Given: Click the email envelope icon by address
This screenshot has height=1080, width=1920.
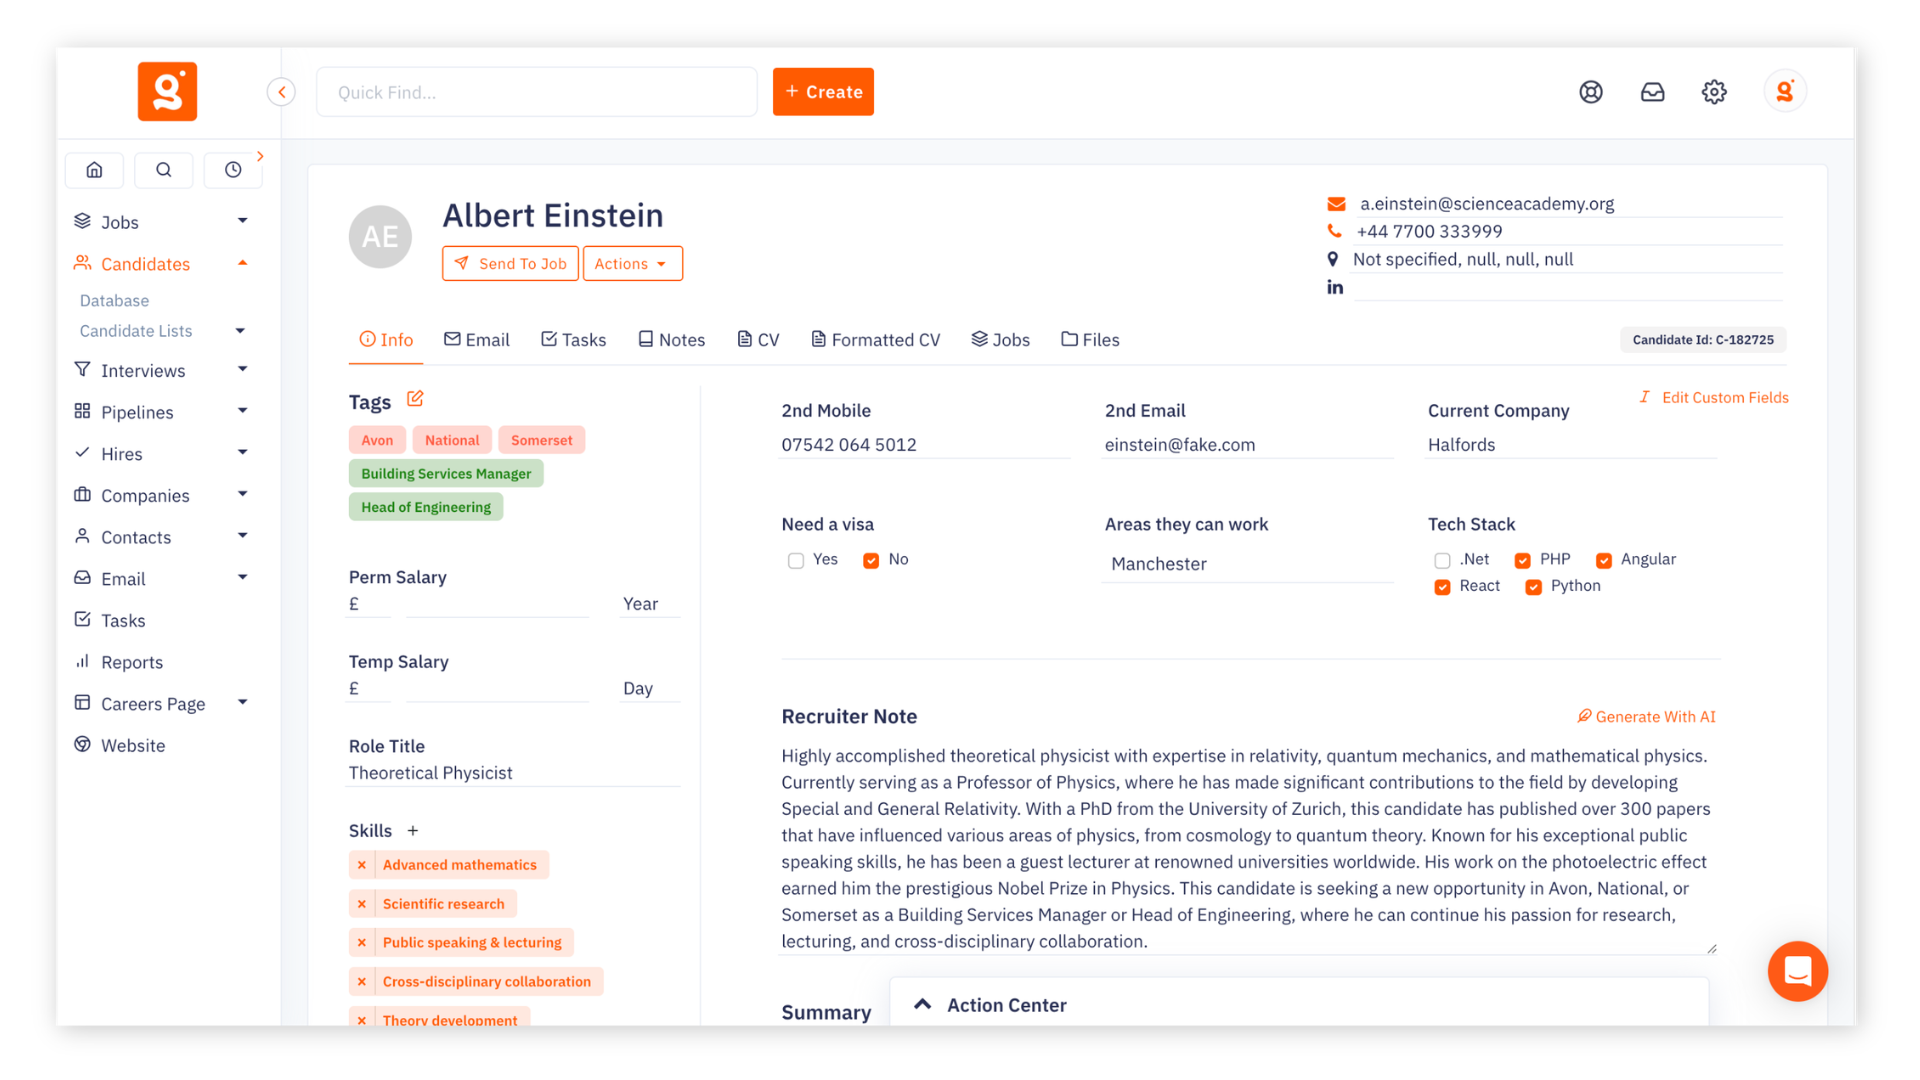Looking at the screenshot, I should pos(1336,204).
